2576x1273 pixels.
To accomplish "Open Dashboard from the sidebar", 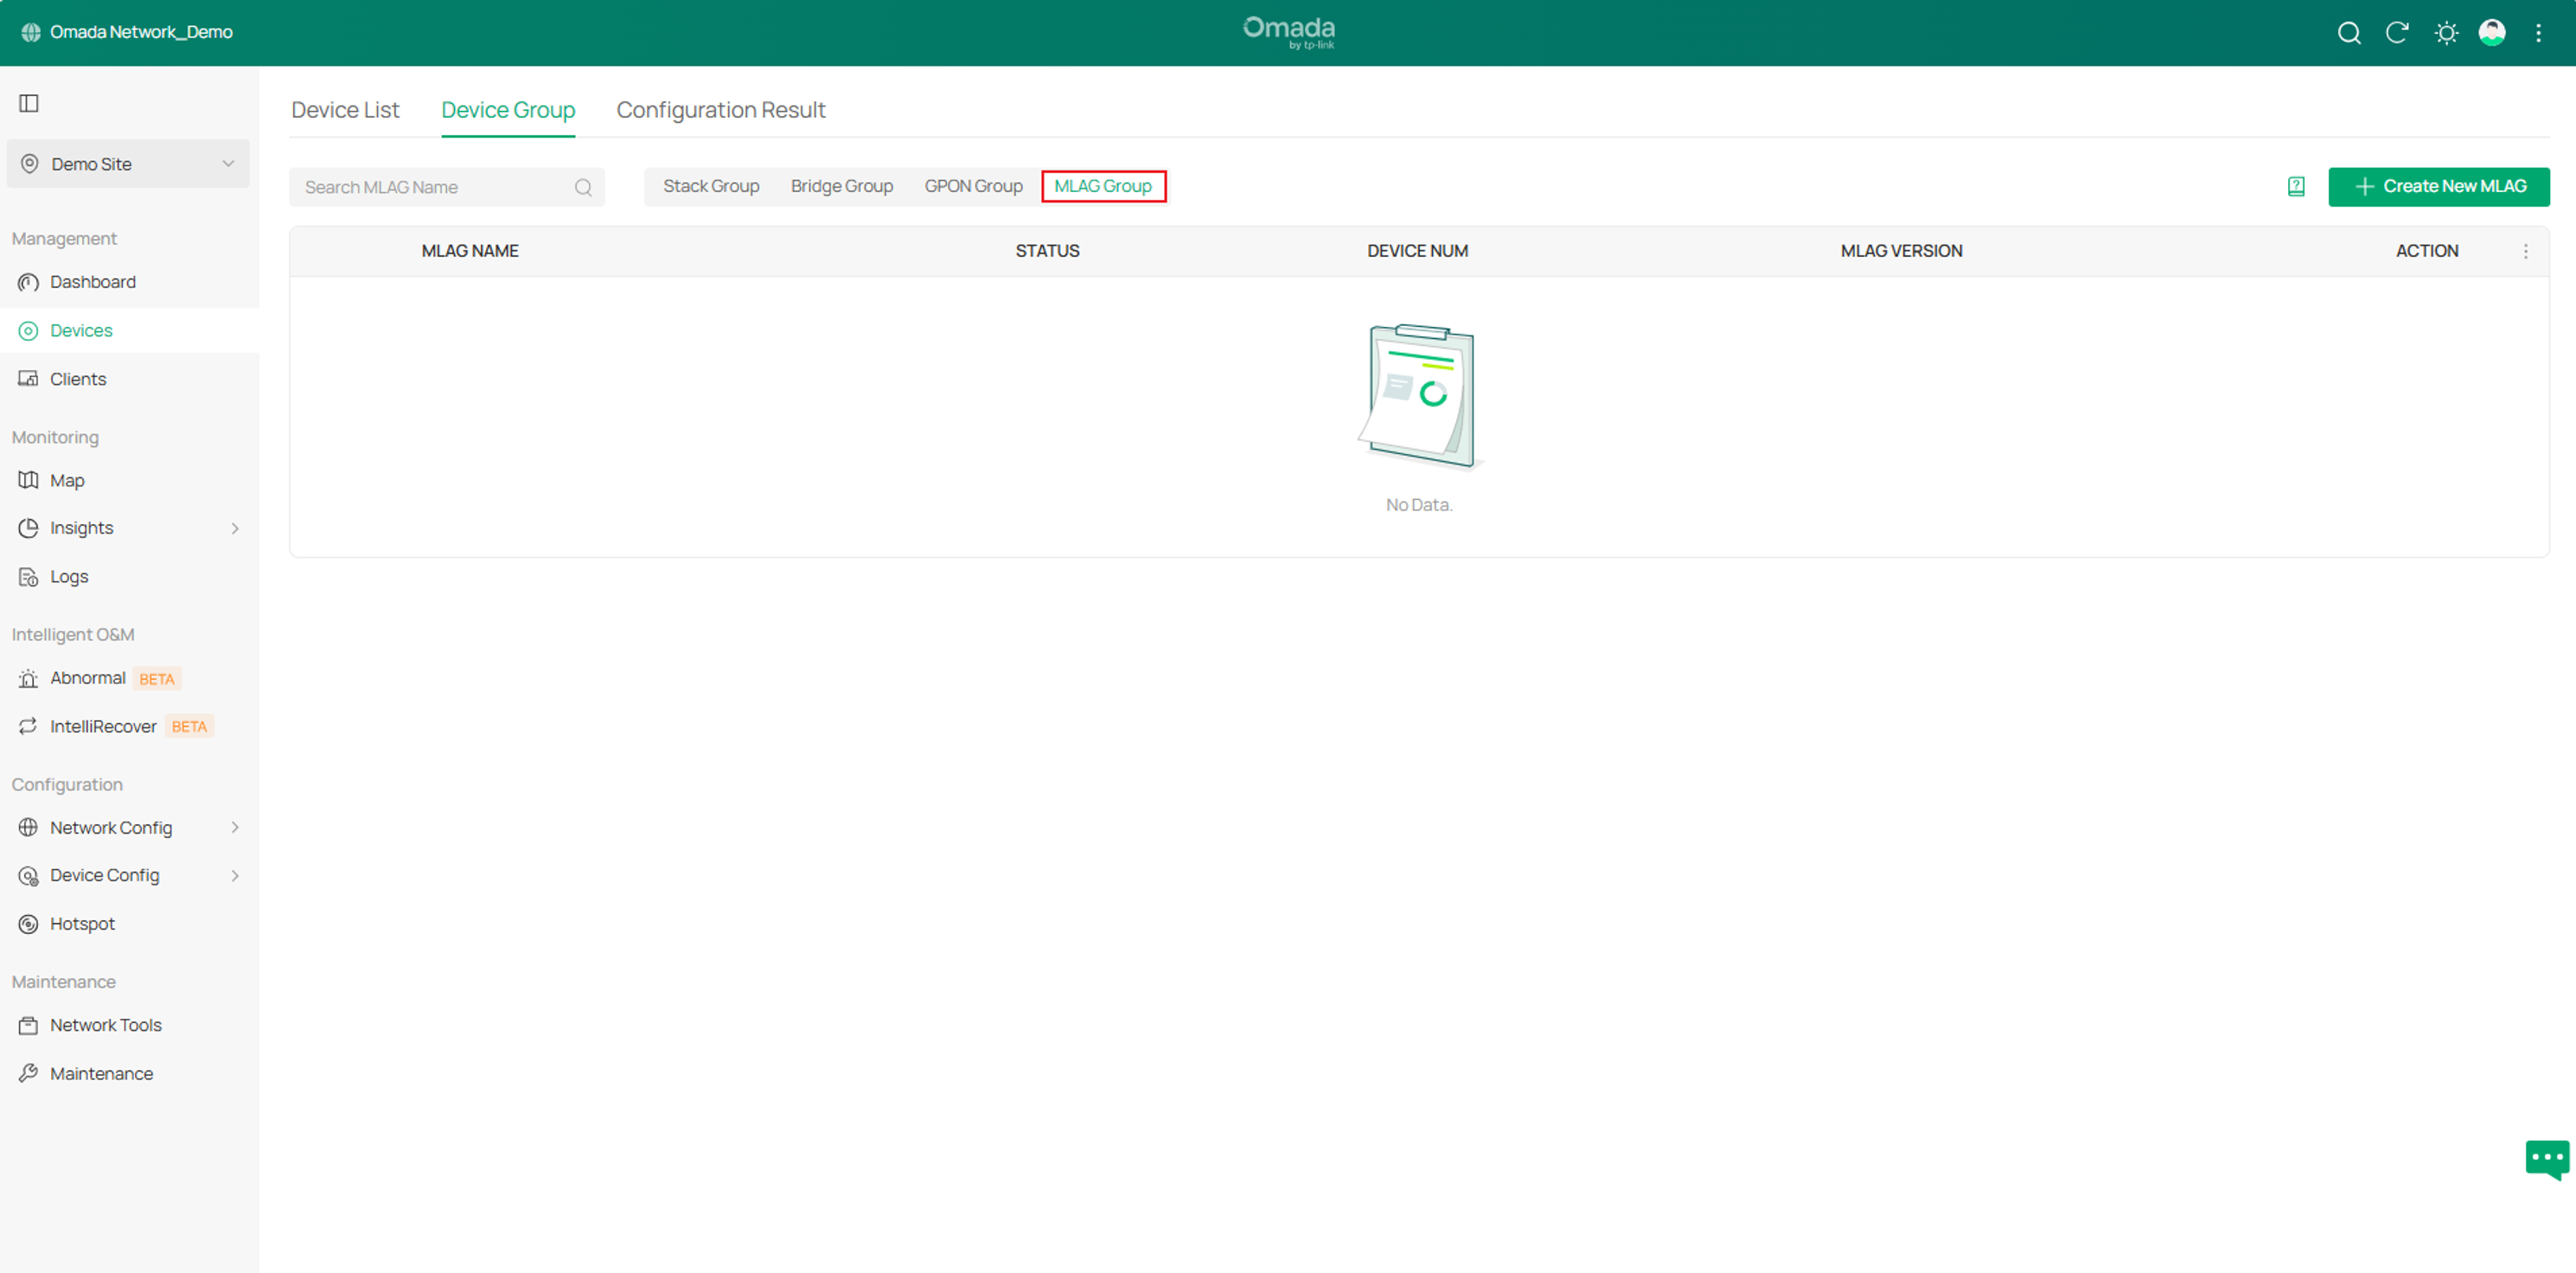I will pyautogui.click(x=93, y=282).
